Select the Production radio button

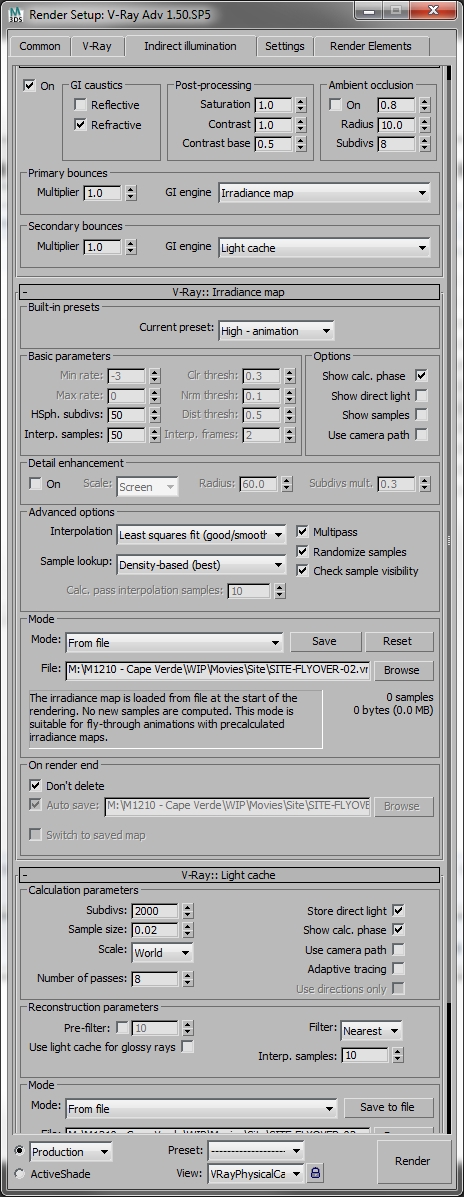pos(19,1150)
